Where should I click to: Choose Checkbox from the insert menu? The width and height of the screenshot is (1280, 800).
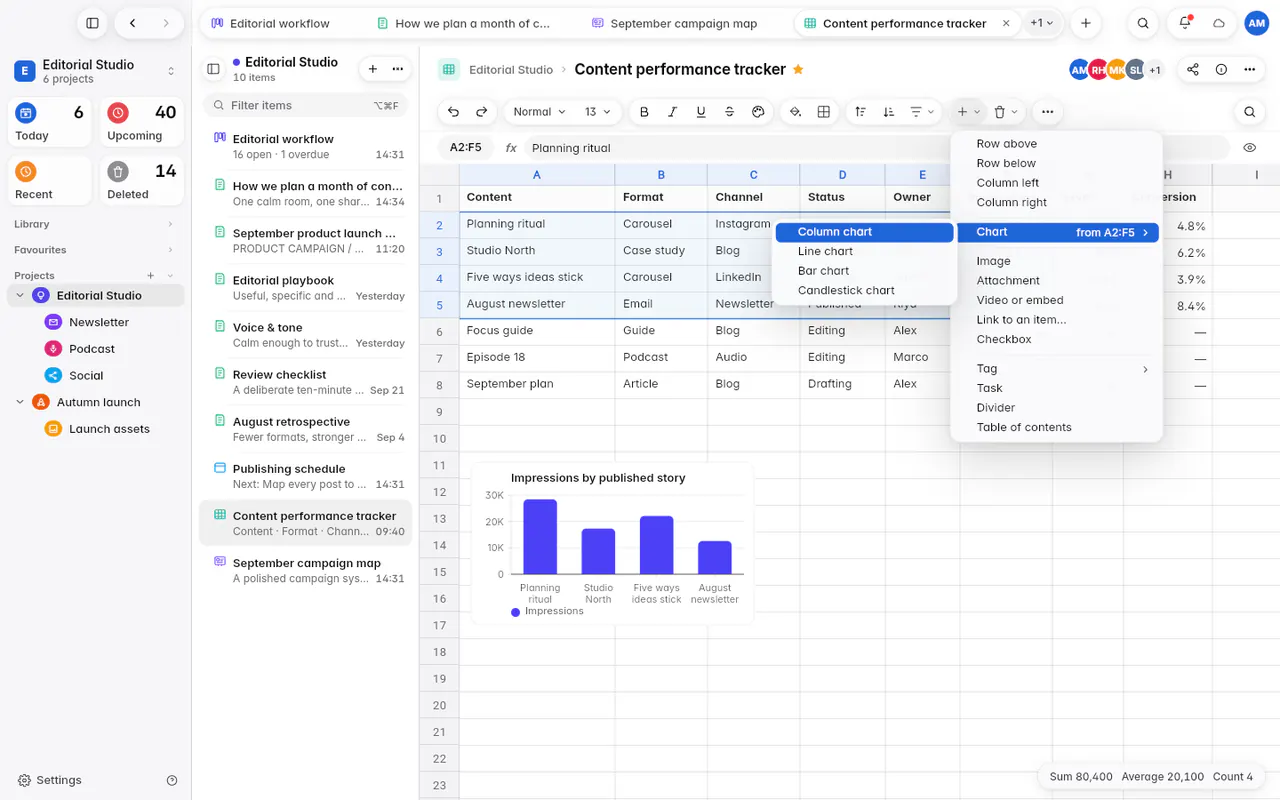(x=1056, y=339)
